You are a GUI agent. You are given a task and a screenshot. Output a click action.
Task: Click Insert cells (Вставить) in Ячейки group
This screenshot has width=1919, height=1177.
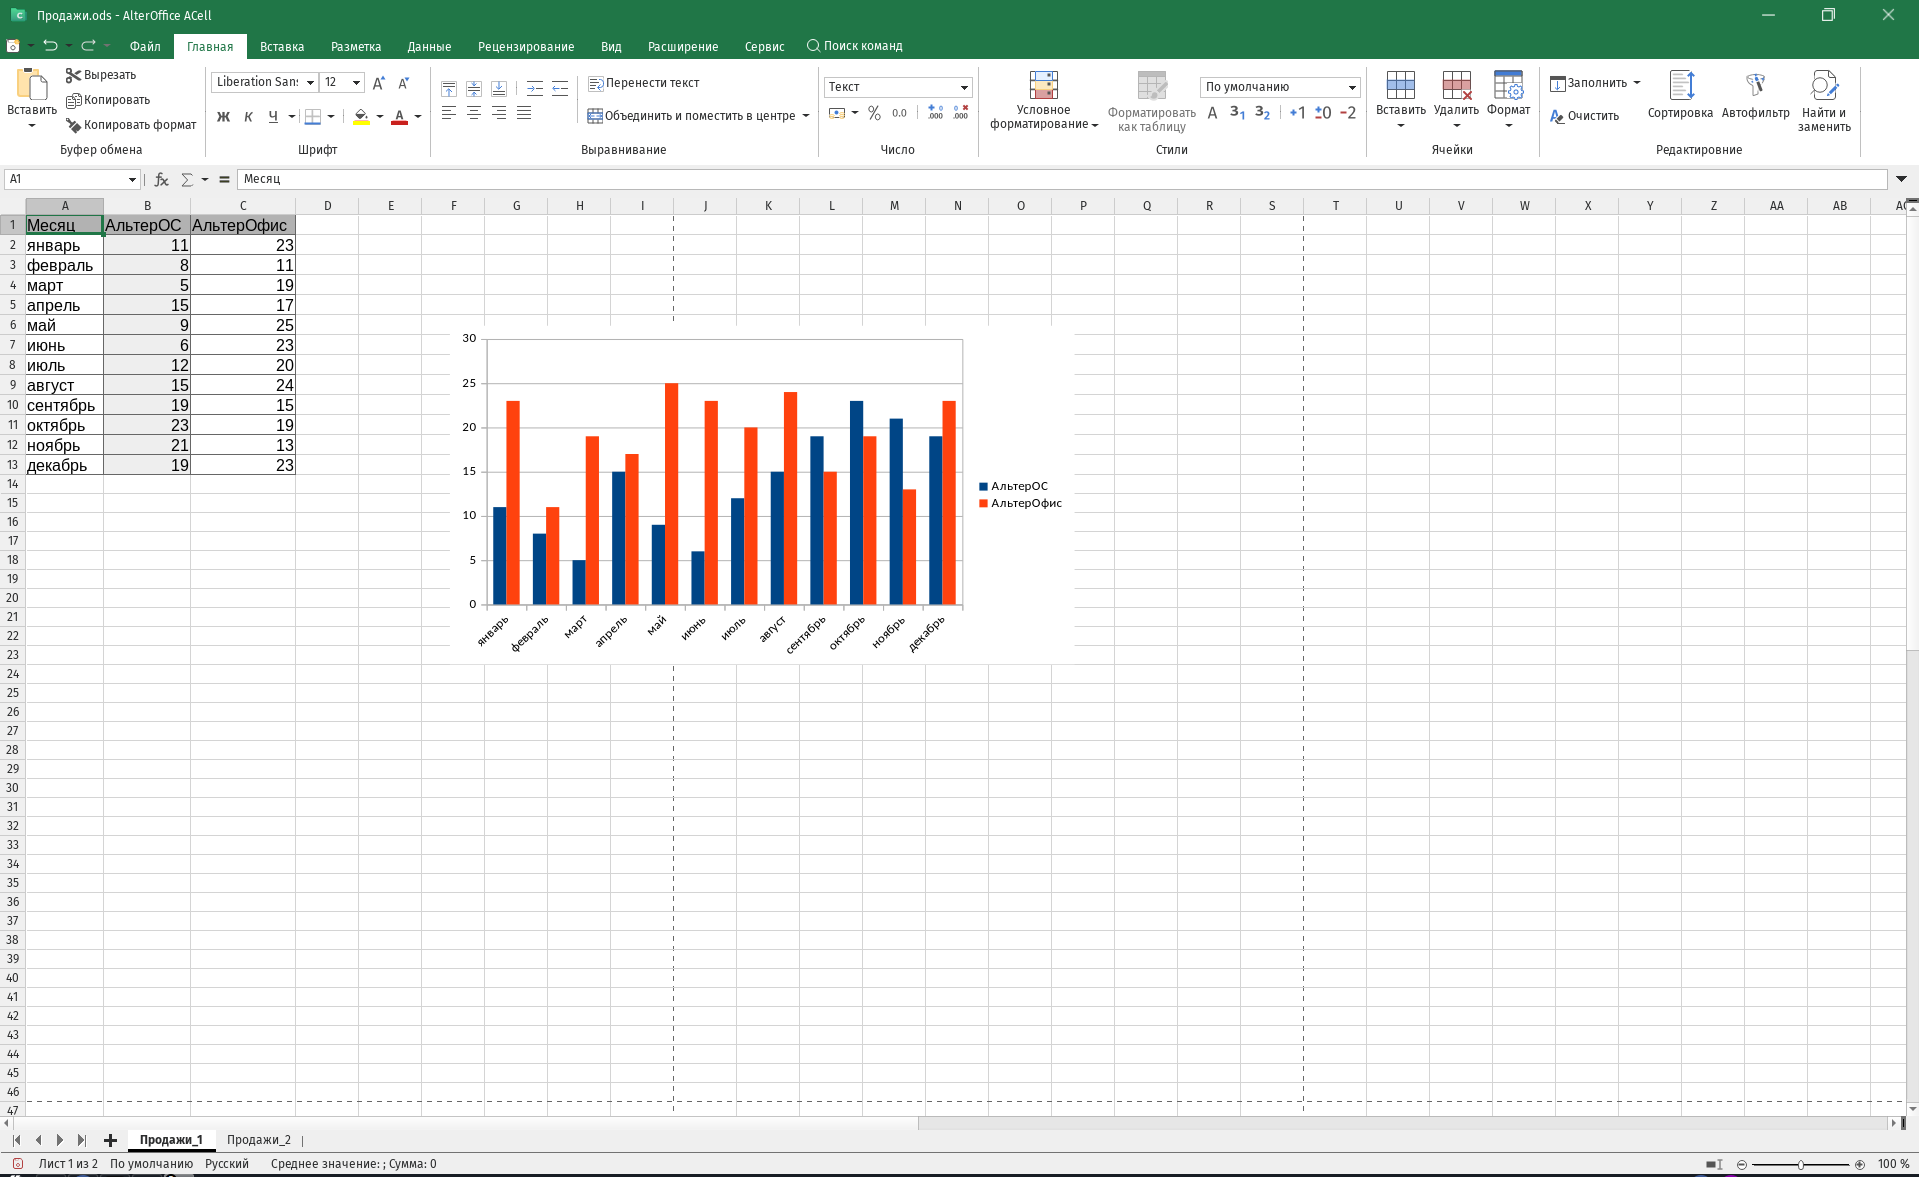(x=1400, y=98)
